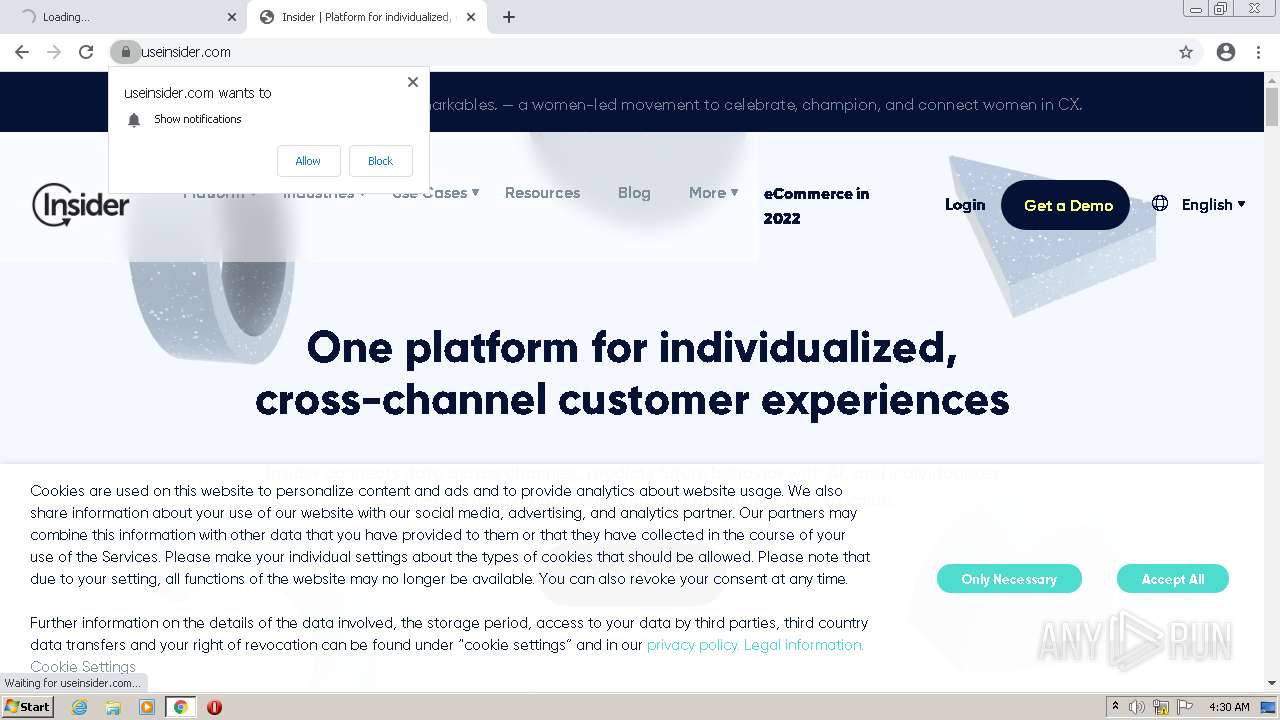Open the Chrome profile avatar icon
The width and height of the screenshot is (1280, 720).
1226,52
